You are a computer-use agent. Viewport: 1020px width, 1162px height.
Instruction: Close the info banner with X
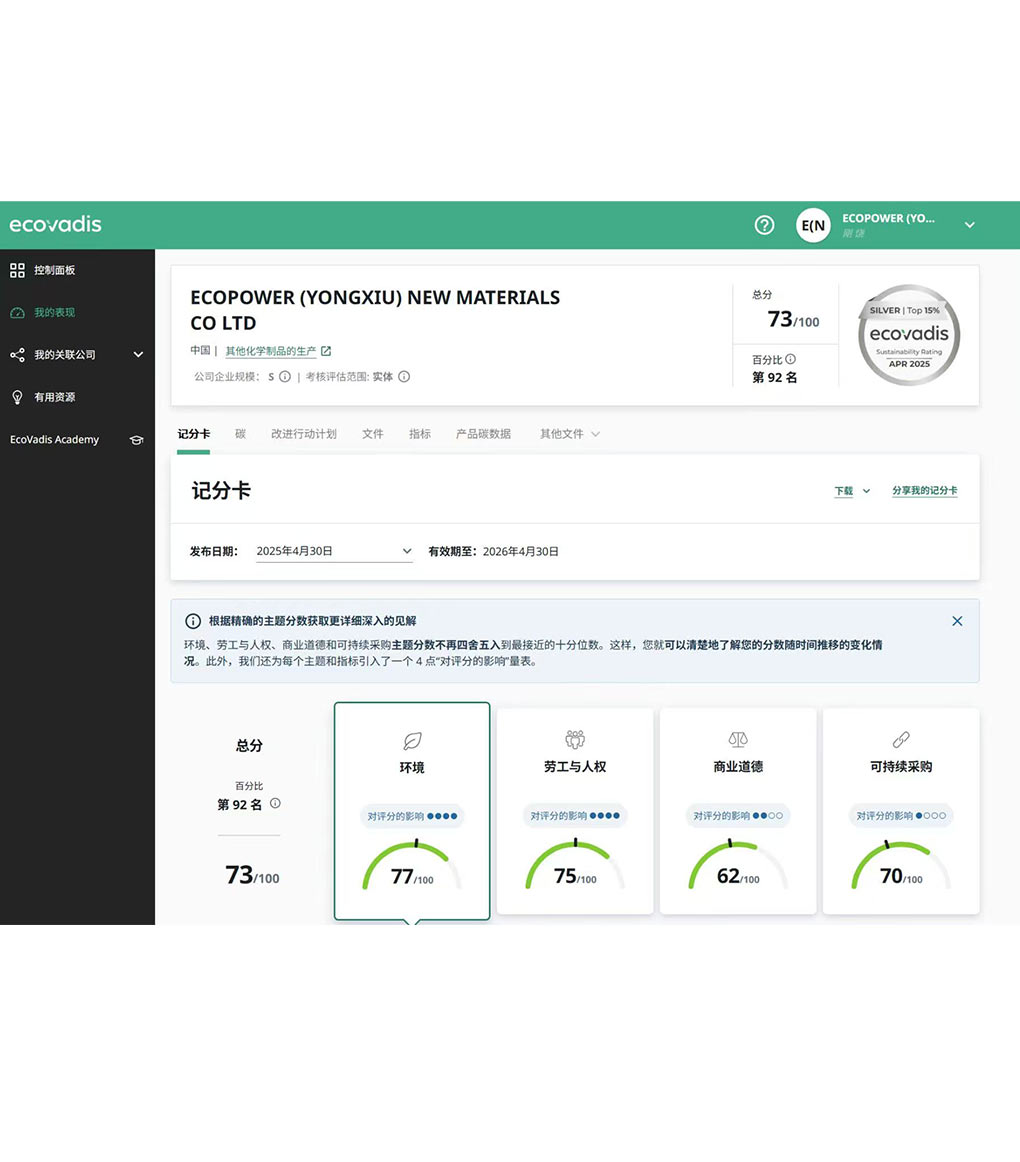(957, 621)
